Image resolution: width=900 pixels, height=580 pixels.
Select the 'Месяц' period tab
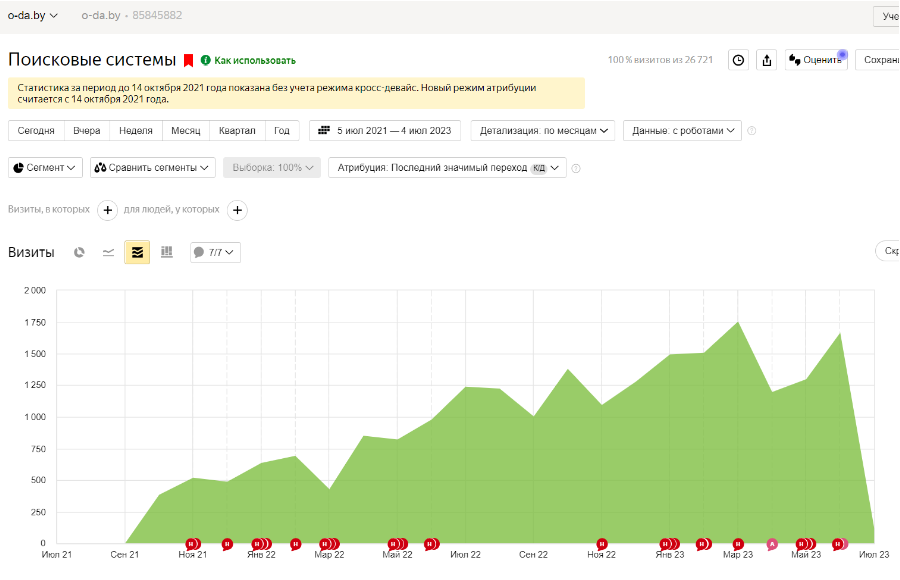point(186,130)
